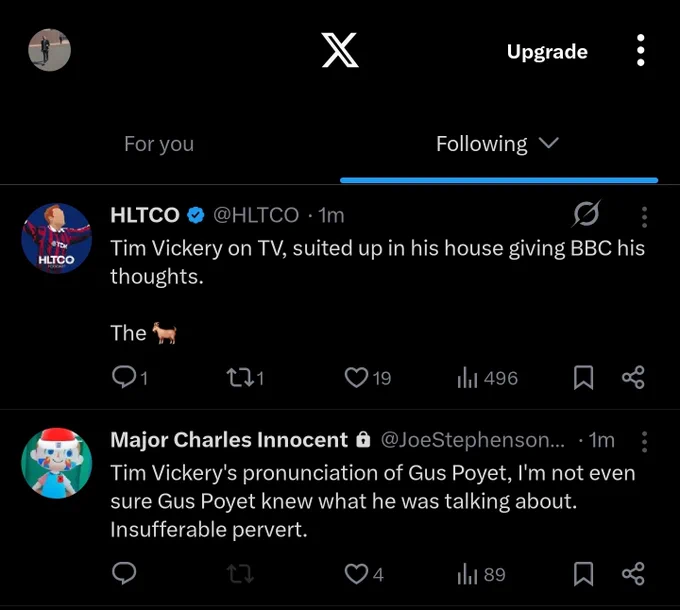Screen dimensions: 680x610
Task: Switch to the For you tab
Action: pyautogui.click(x=159, y=144)
